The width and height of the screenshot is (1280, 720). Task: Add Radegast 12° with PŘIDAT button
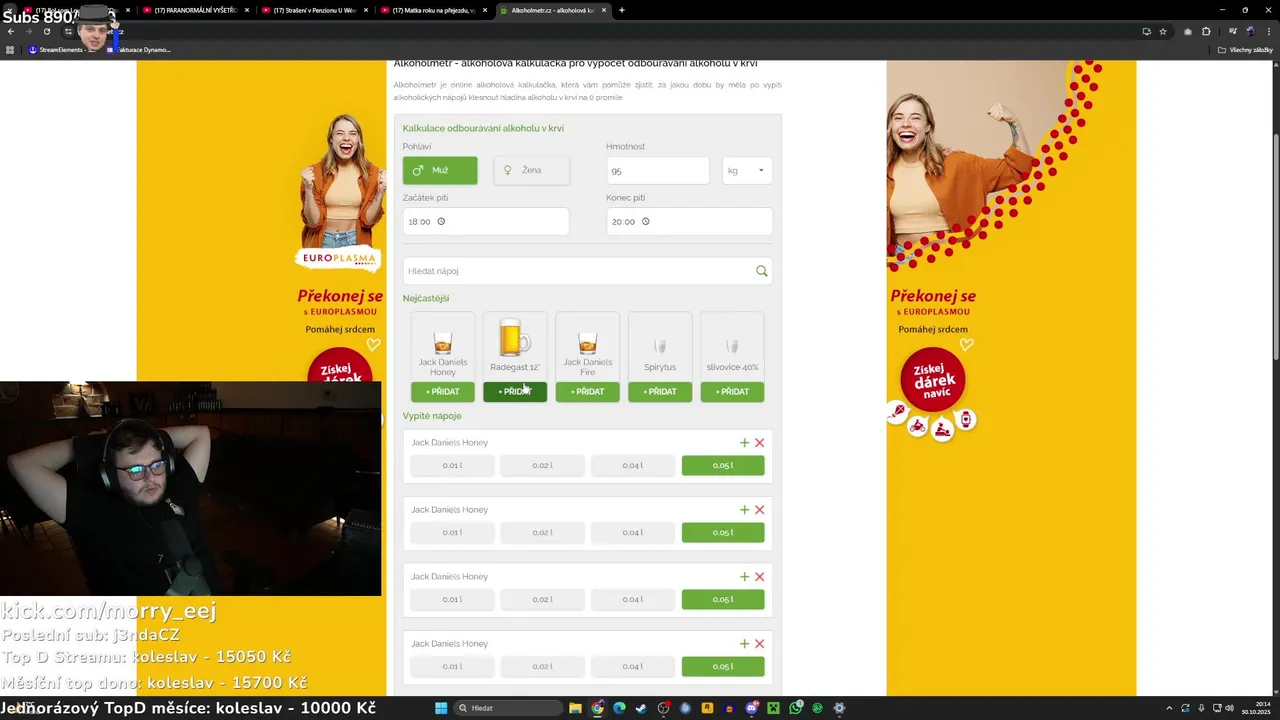tap(515, 392)
